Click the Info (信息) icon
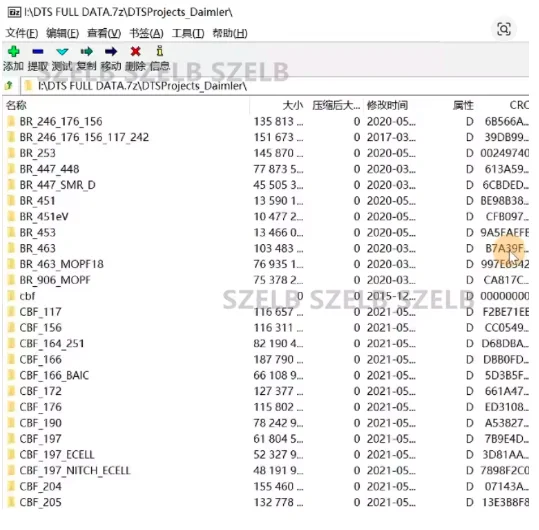Viewport: 539px width, 530px height. pos(160,51)
